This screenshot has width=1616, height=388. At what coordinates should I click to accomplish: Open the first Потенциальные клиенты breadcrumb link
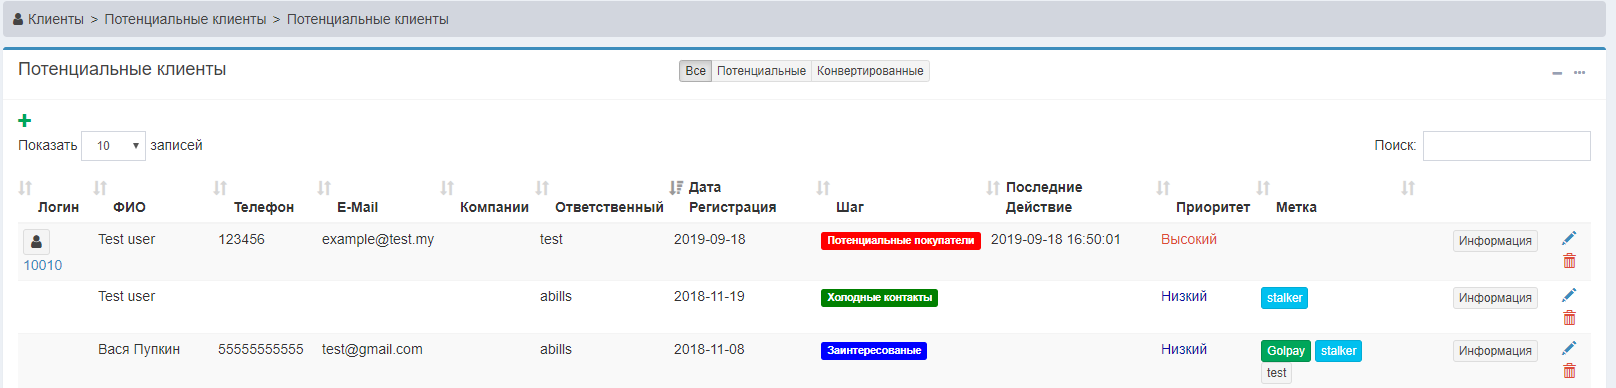185,19
